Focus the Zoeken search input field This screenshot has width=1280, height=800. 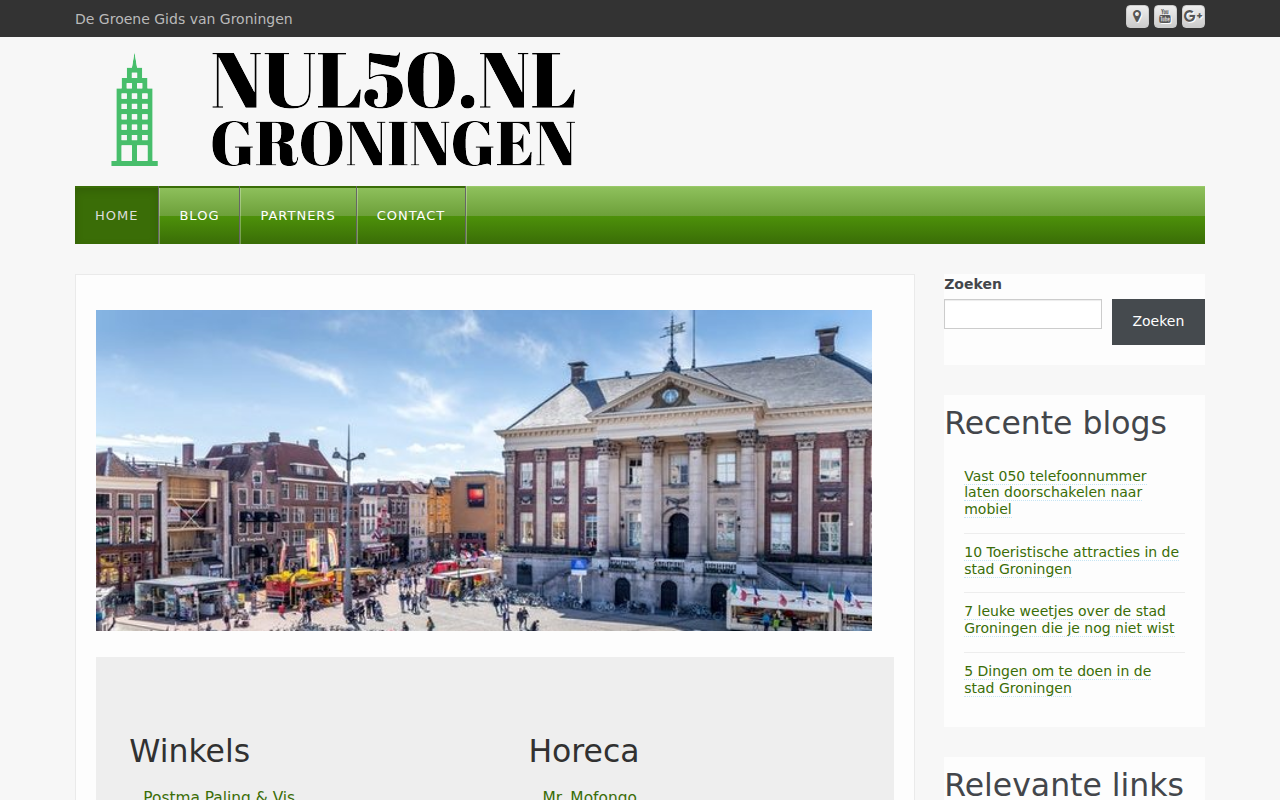1023,314
